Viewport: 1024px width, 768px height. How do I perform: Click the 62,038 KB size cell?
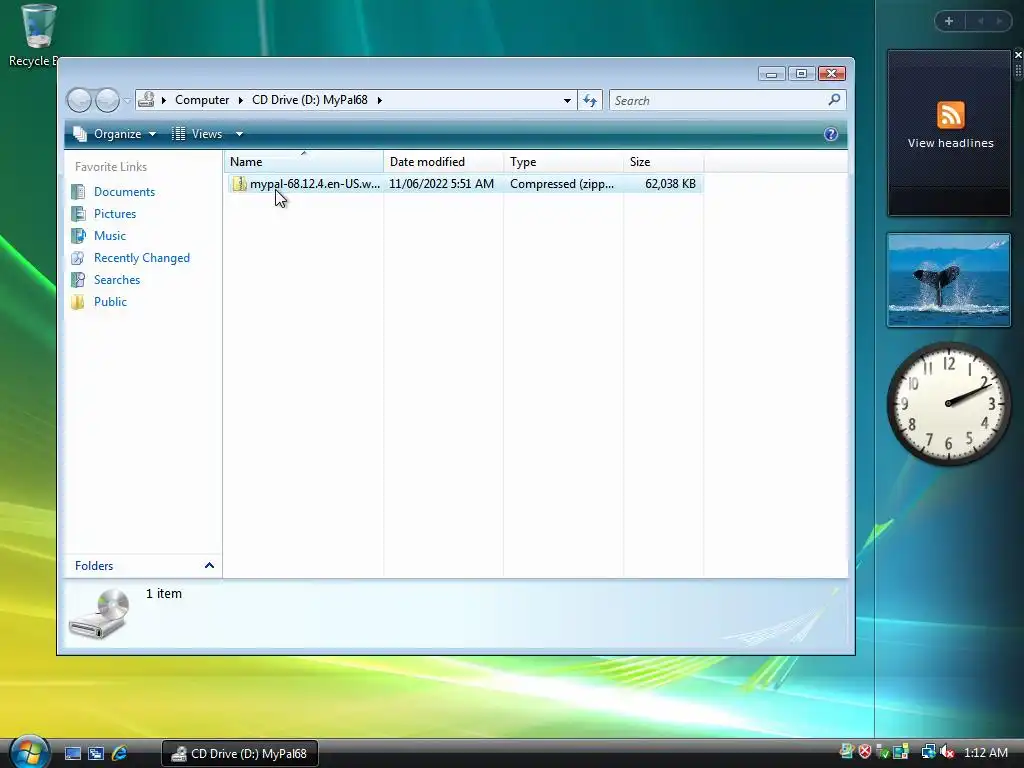670,184
